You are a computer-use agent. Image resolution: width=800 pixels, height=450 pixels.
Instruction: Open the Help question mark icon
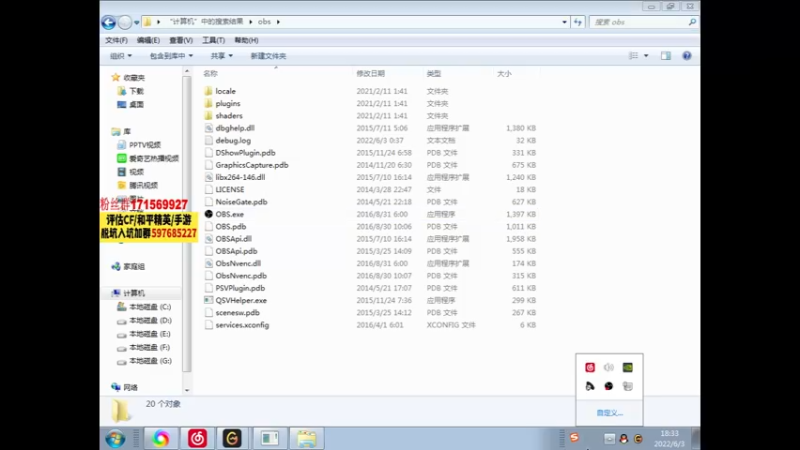click(x=687, y=56)
